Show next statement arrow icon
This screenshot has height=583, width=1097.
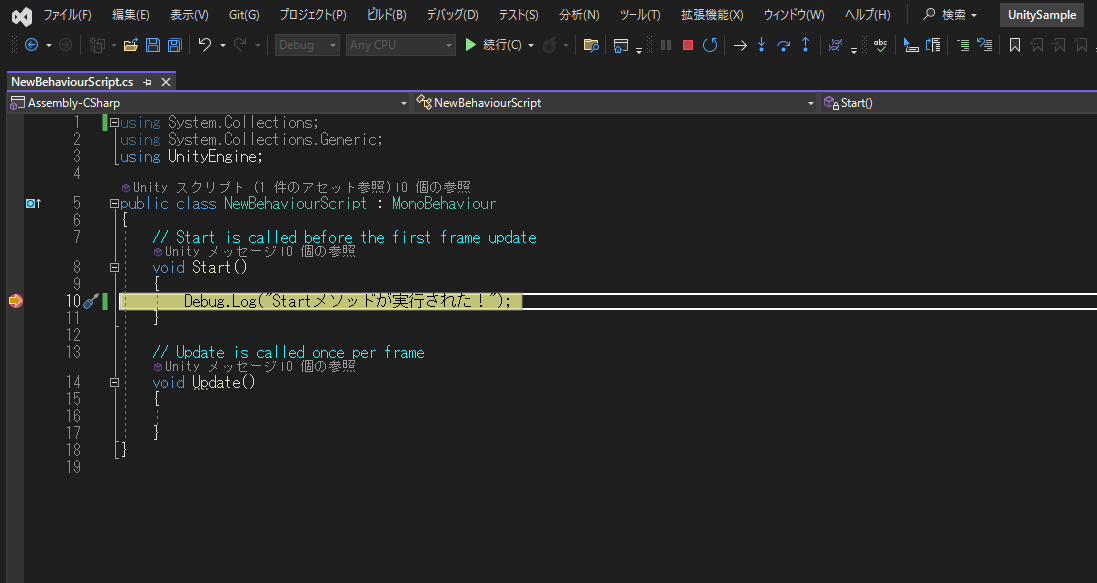click(740, 45)
